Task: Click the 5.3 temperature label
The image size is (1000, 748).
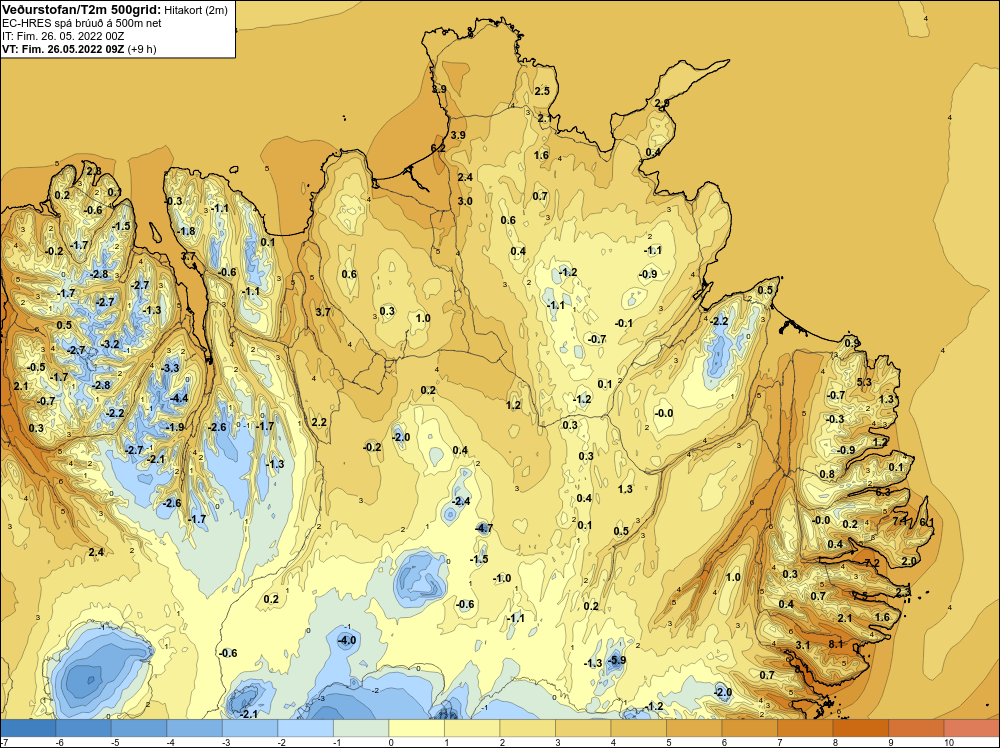Action: (864, 382)
